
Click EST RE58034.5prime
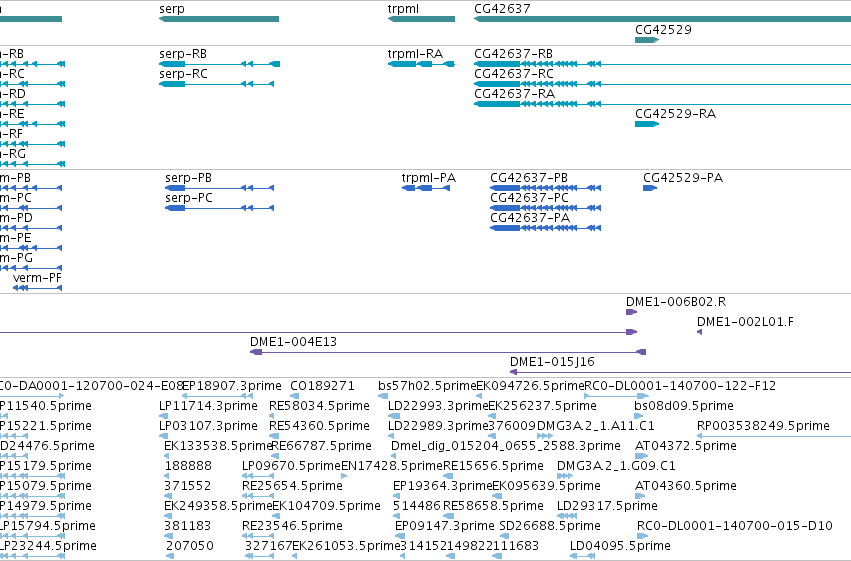coord(272,416)
